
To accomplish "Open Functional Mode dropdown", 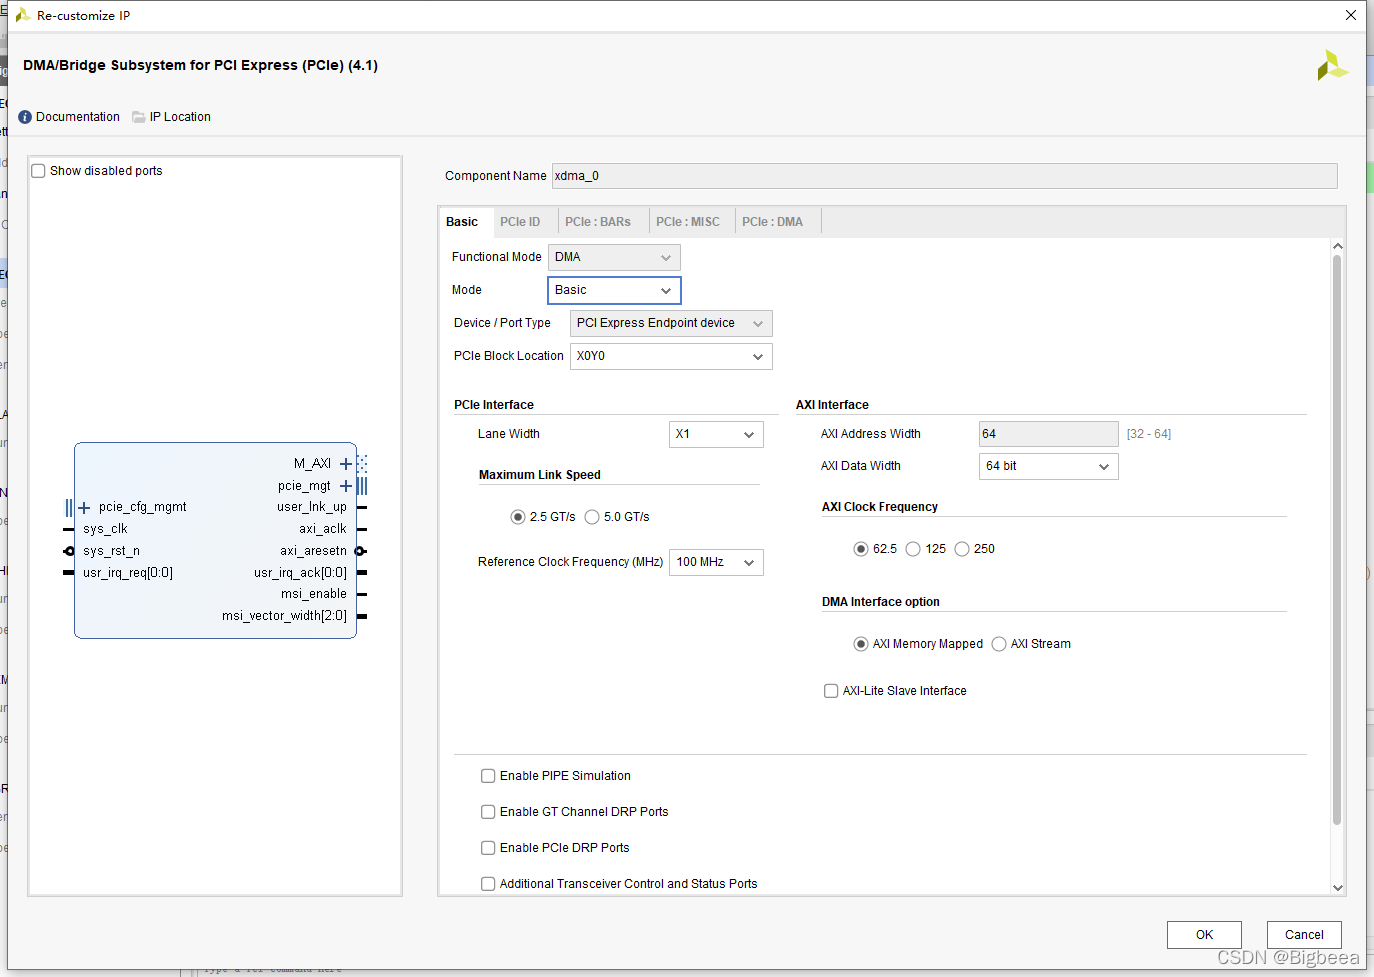I will click(614, 257).
